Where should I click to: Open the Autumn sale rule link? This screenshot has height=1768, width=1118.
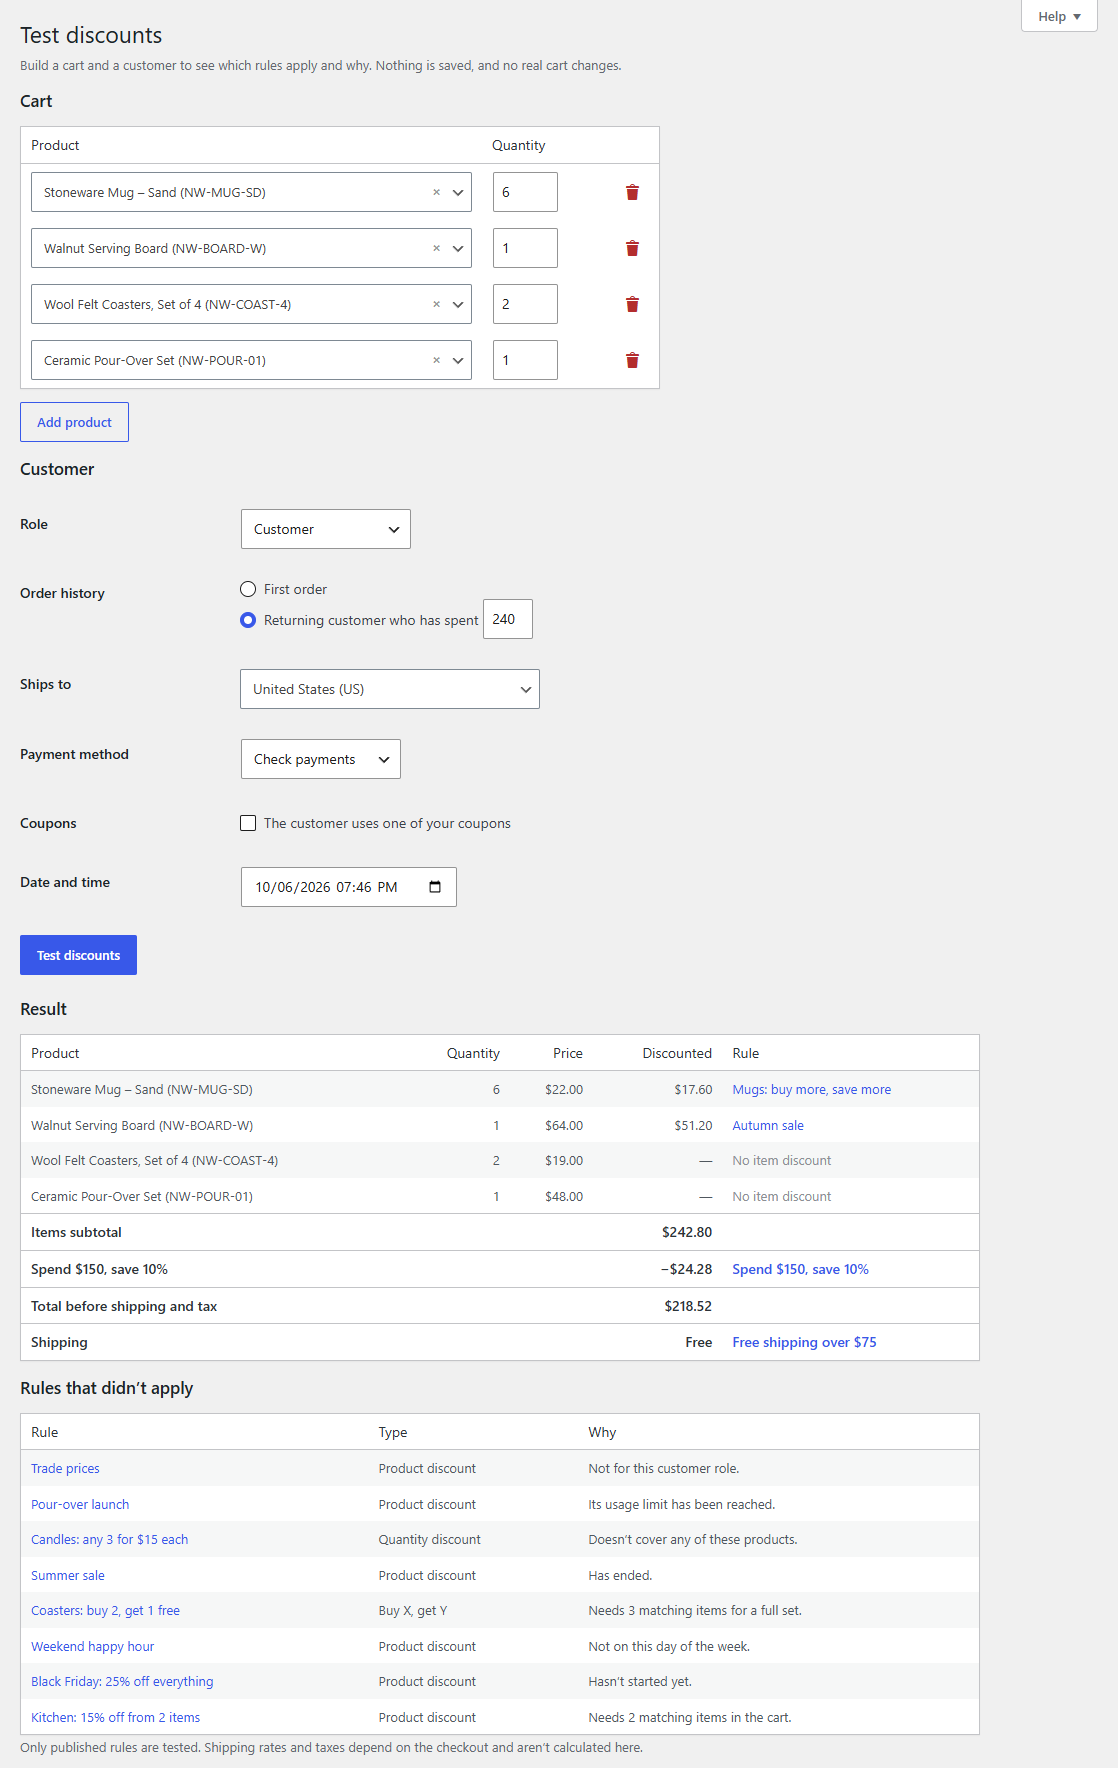point(768,1126)
